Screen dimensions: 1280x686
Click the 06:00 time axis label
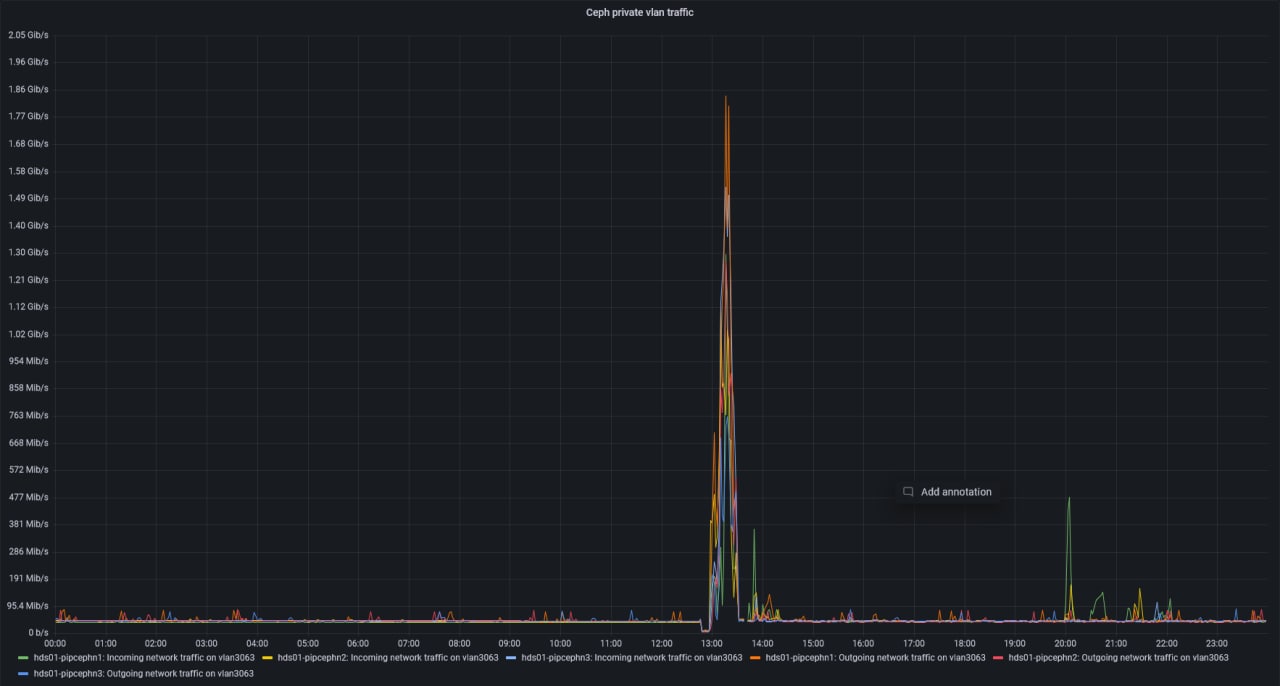tap(358, 643)
